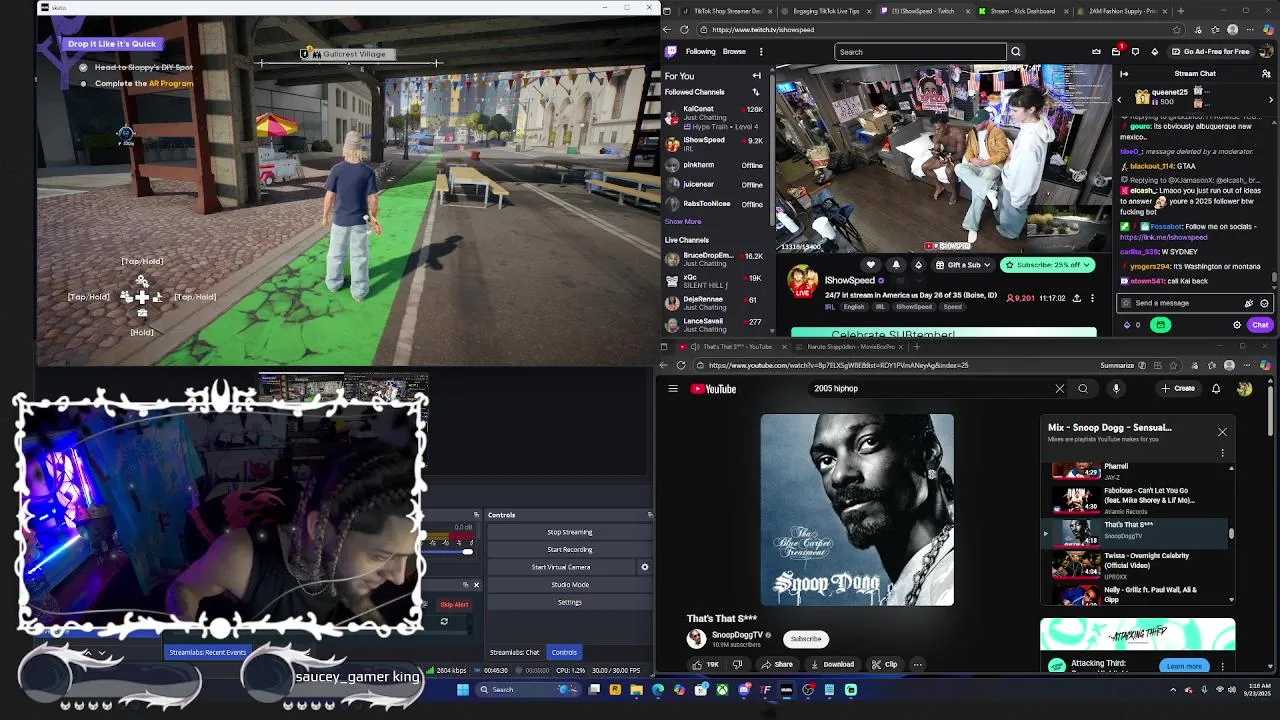Switch to Engaging TikTok Live Tips tab
The height and width of the screenshot is (720, 1280).
[x=825, y=11]
